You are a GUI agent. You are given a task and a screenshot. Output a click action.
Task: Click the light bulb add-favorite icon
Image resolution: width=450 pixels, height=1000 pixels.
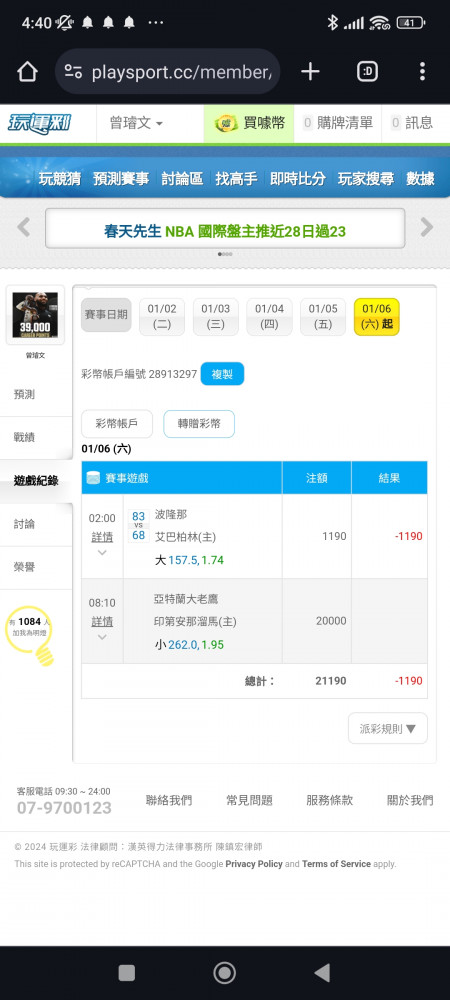point(44,654)
